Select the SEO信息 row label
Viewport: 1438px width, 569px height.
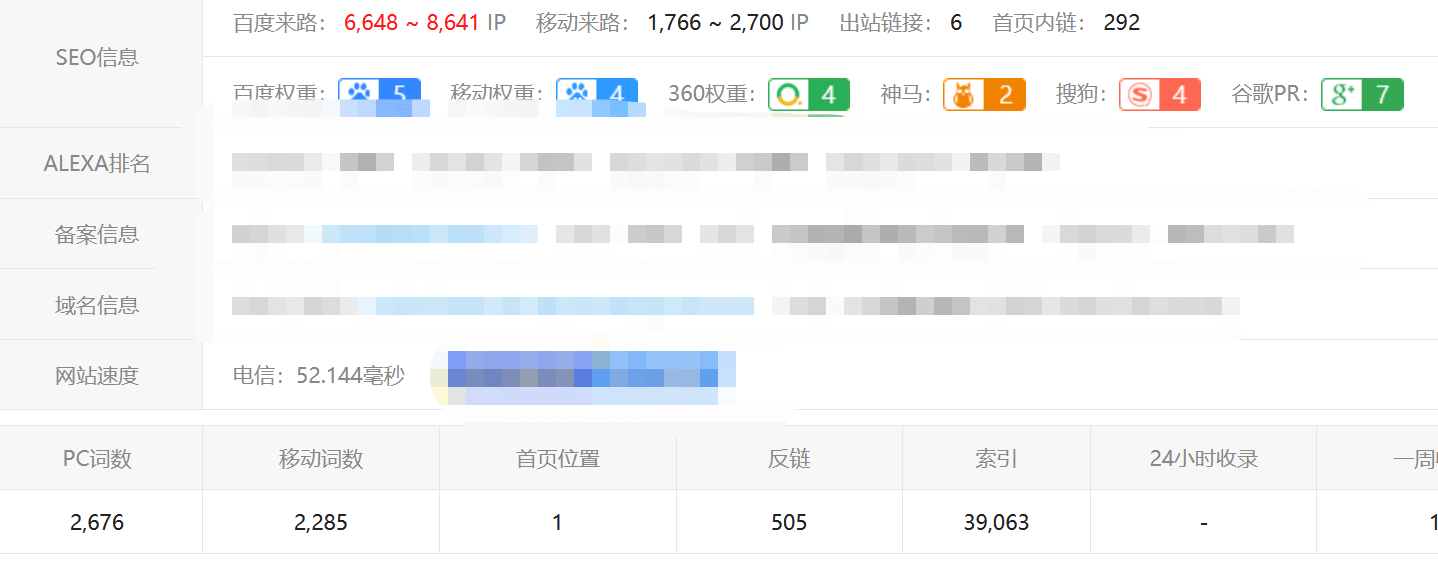(x=97, y=57)
